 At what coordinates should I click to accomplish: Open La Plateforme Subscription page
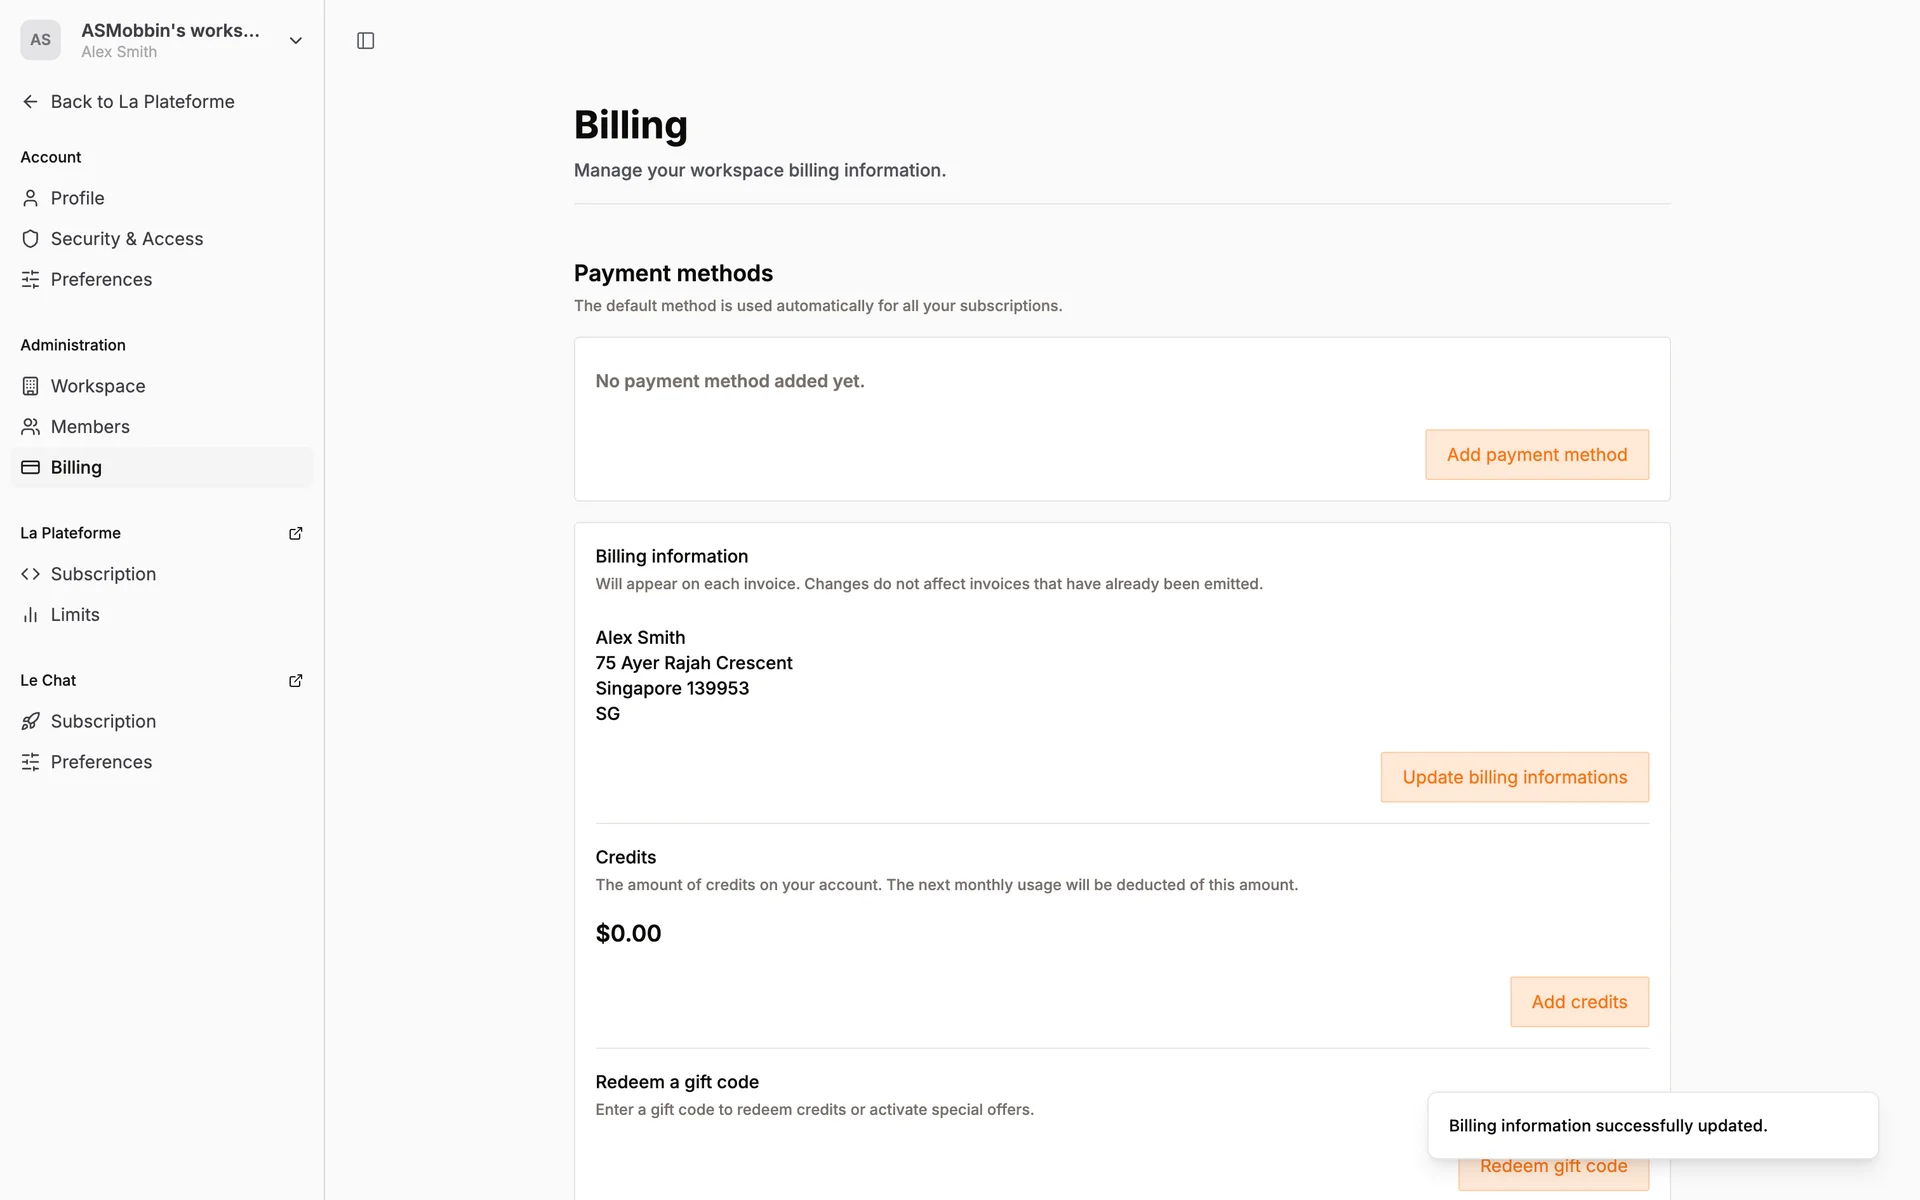(103, 574)
